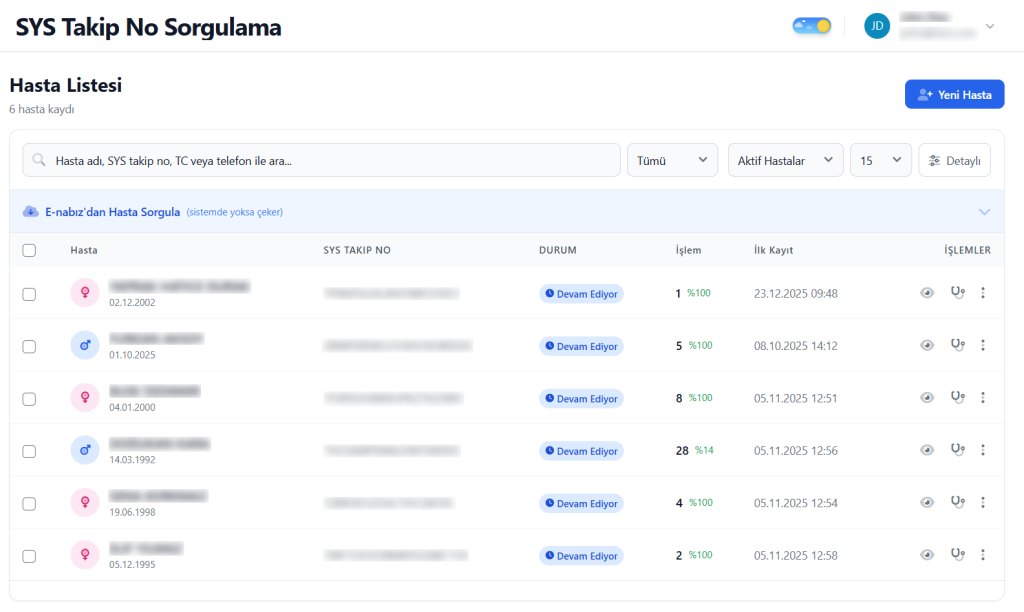The image size is (1024, 612).
Task: Click the Yeni Hasta button
Action: [x=954, y=95]
